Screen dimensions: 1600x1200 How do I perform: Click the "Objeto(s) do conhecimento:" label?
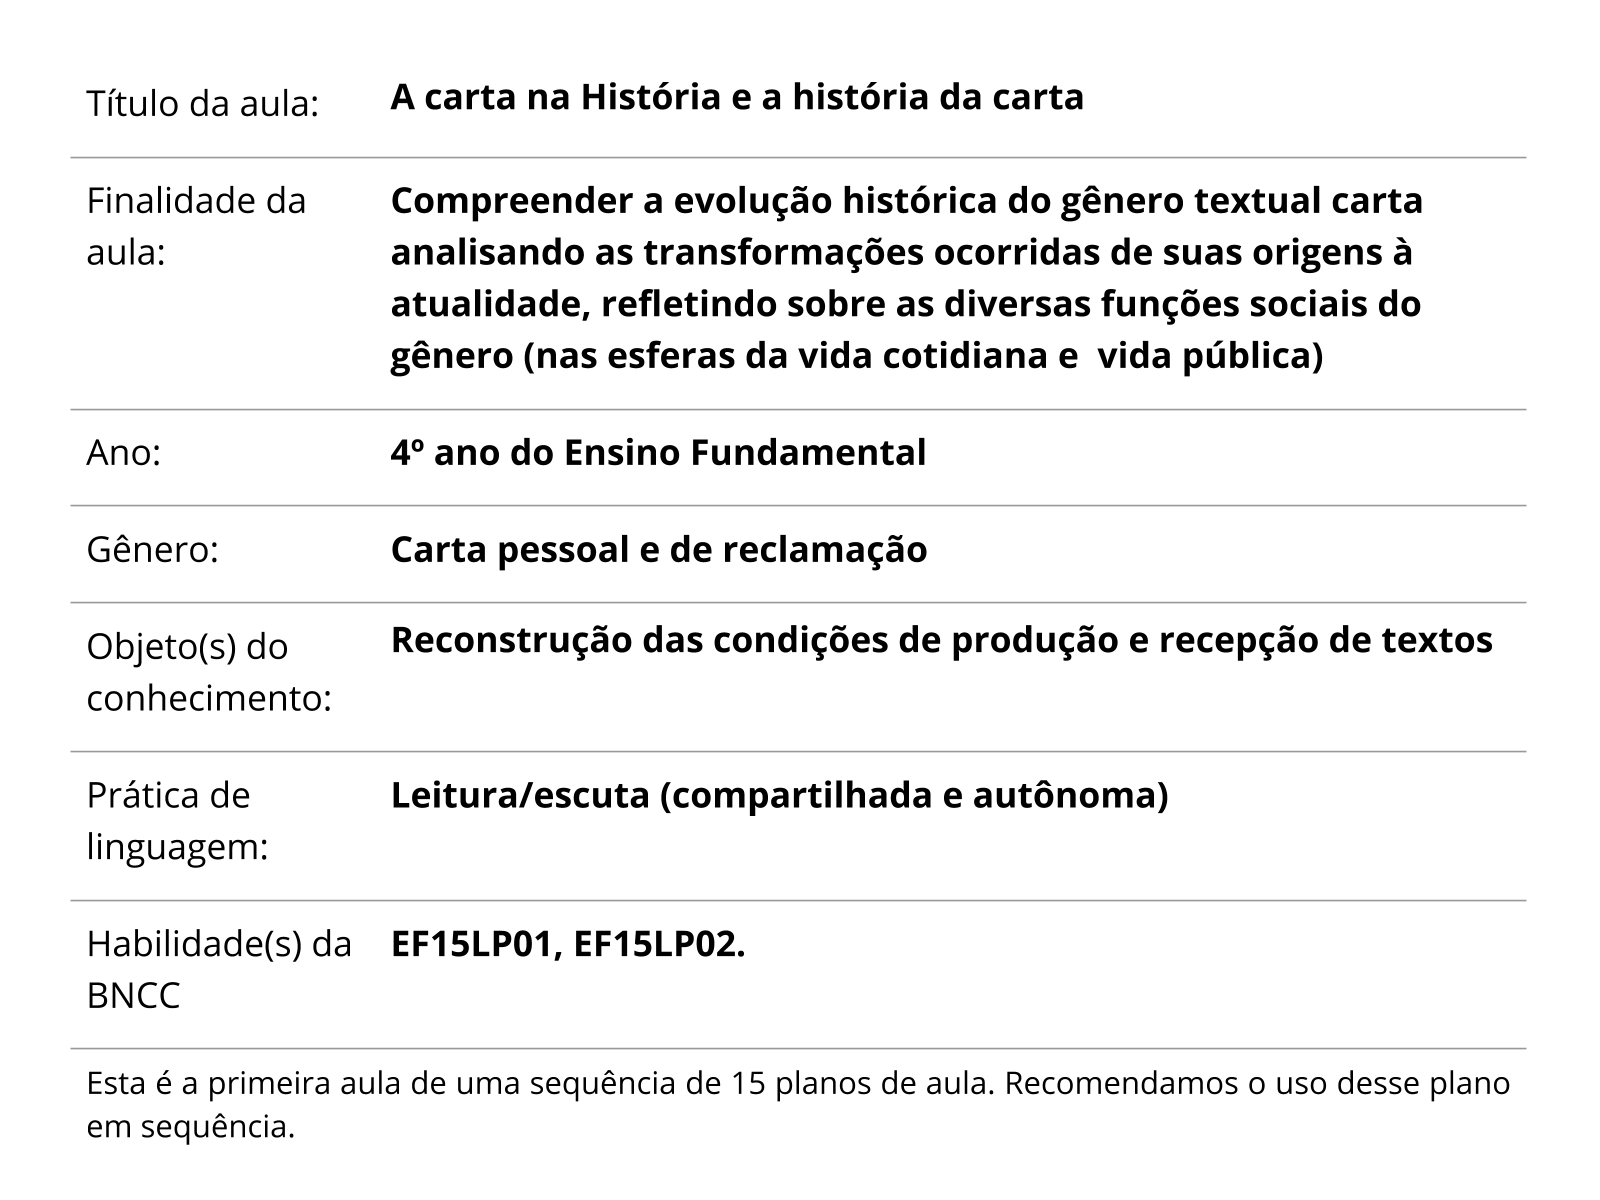click(x=208, y=672)
